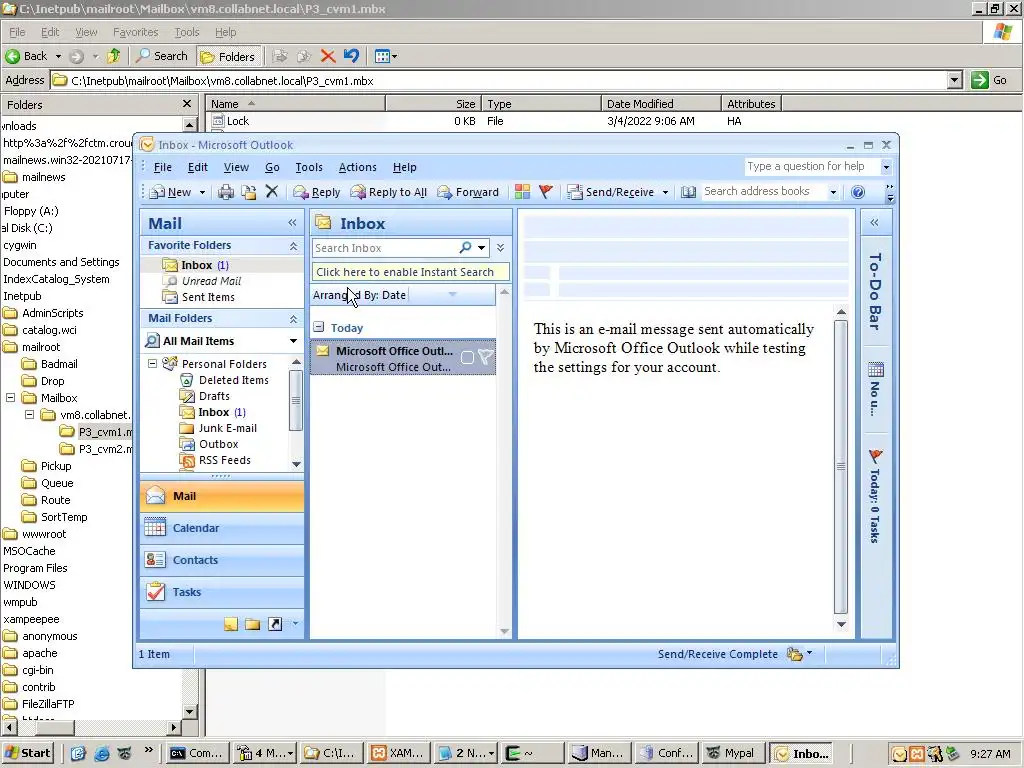This screenshot has height=768, width=1024.
Task: Click the Move to Folder icon in Outlook
Action: coord(249,192)
